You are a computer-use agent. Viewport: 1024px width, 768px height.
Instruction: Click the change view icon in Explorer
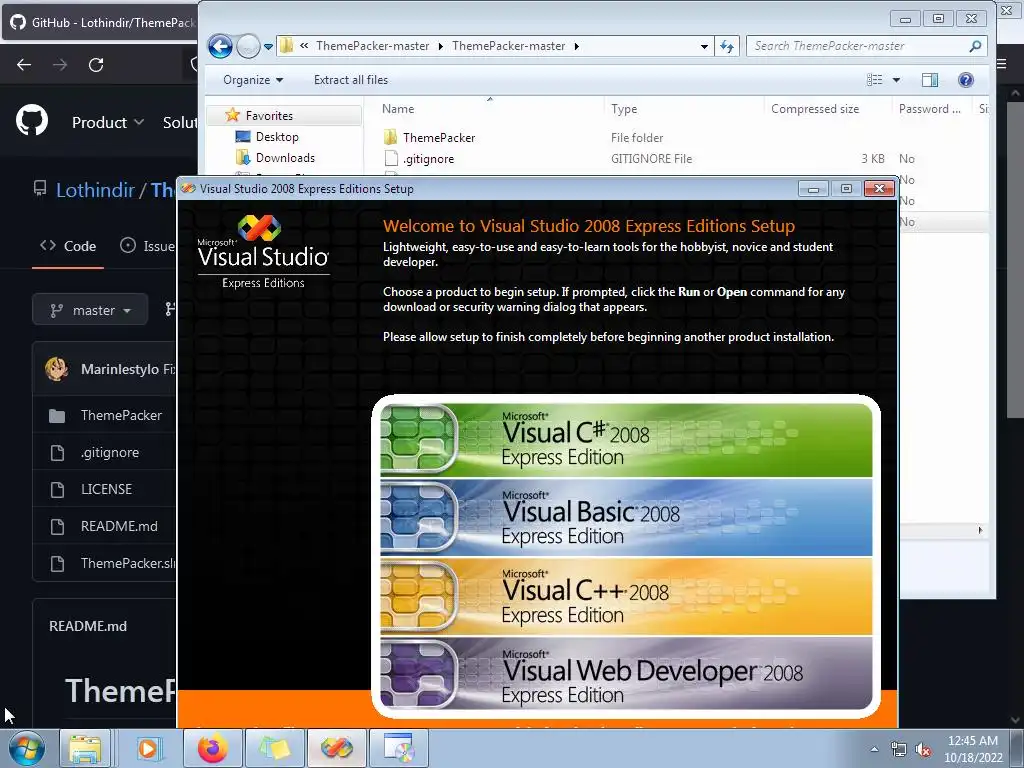pos(874,80)
